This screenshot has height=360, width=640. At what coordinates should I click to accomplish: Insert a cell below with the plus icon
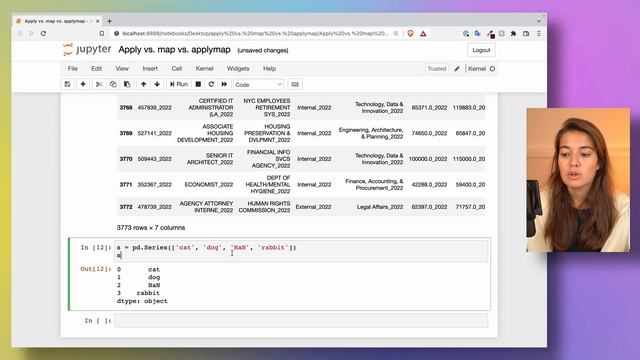(83, 84)
